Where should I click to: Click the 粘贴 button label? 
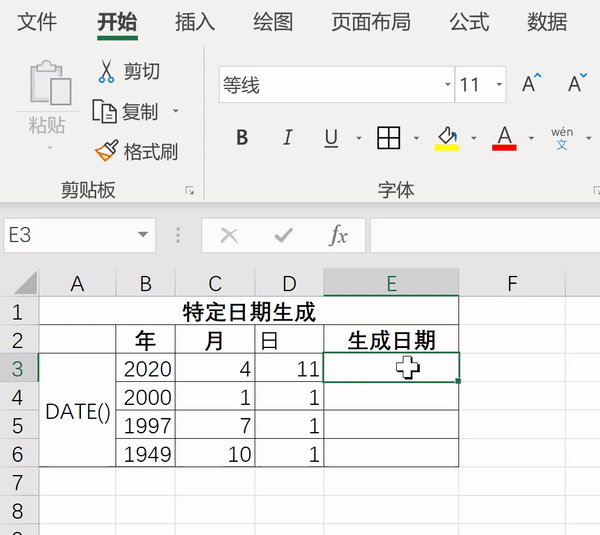pyautogui.click(x=47, y=125)
